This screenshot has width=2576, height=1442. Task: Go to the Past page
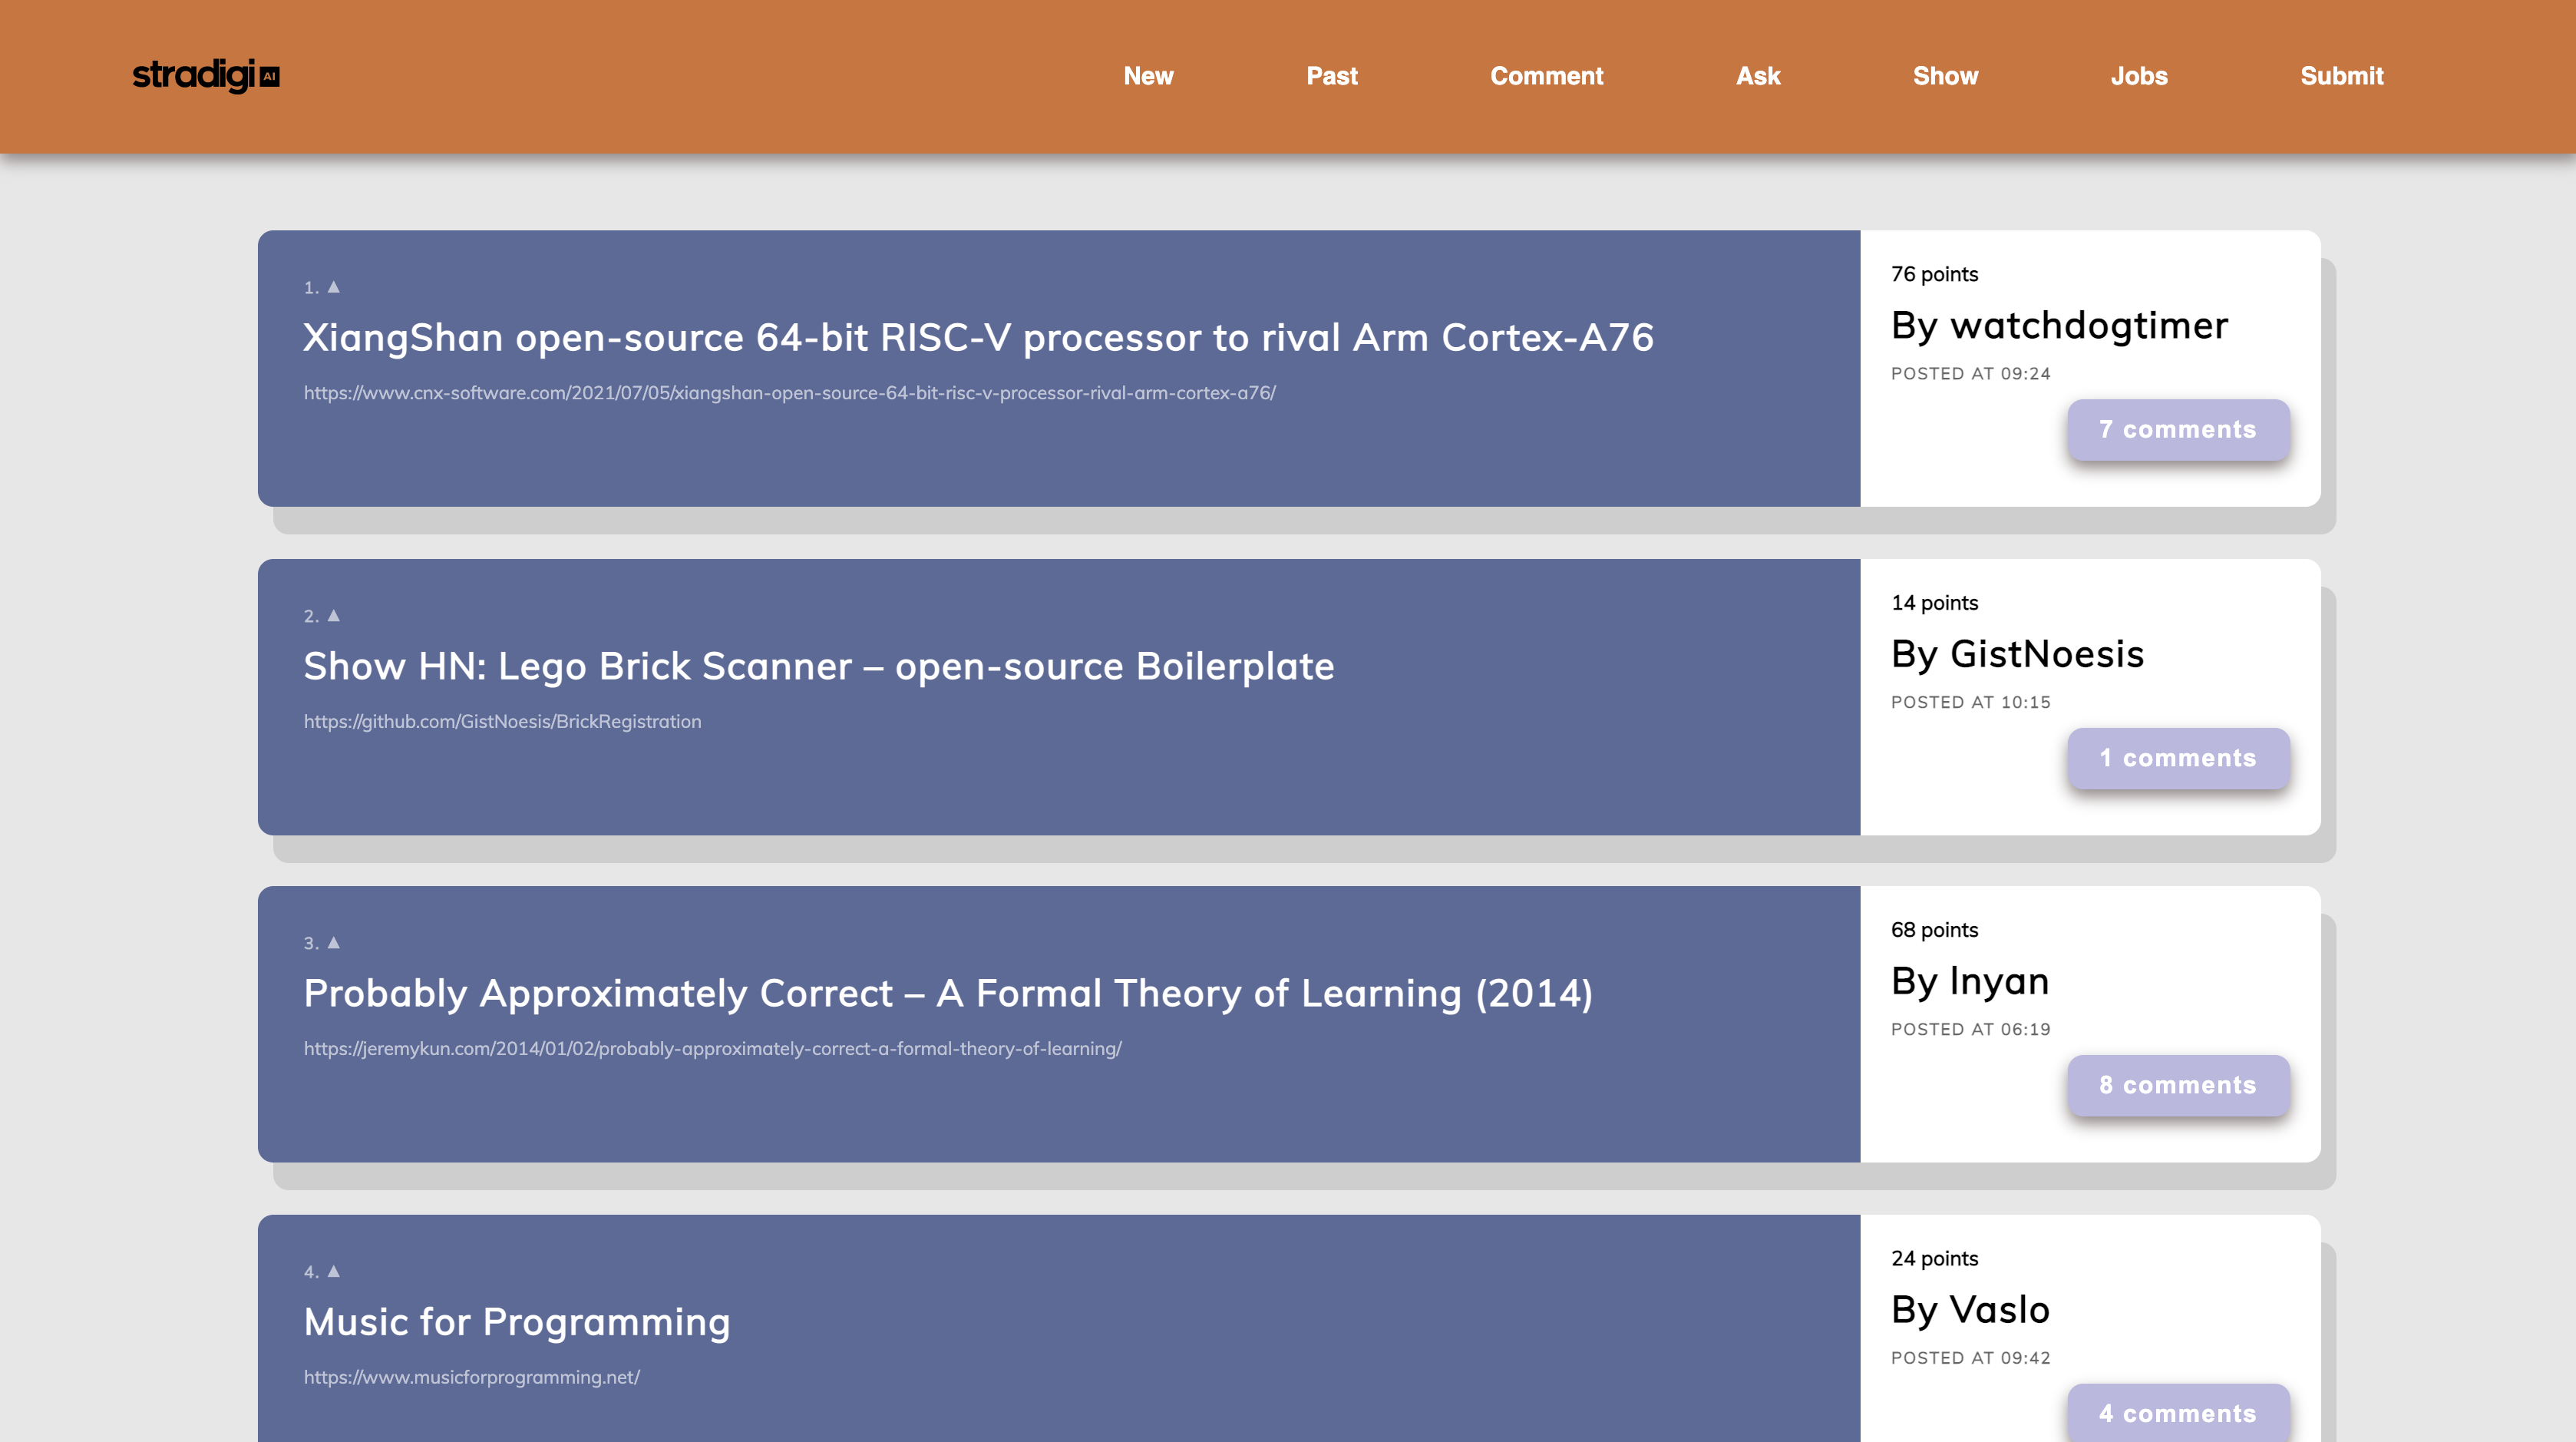click(x=1331, y=76)
